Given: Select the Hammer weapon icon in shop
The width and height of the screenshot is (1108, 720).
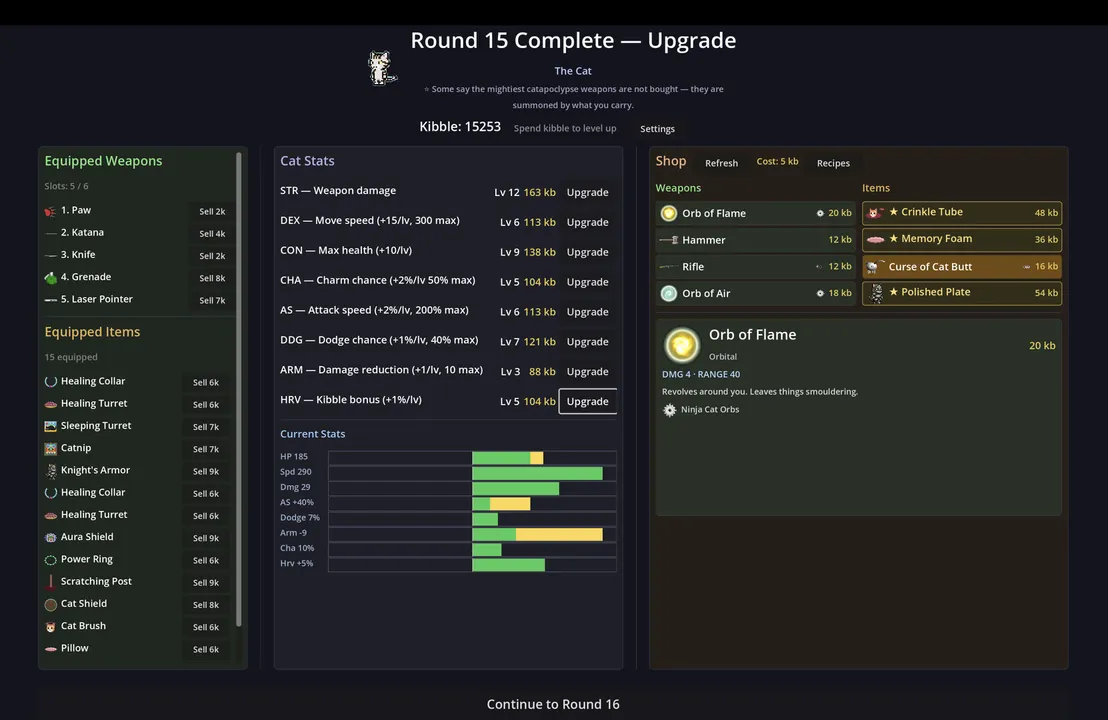Looking at the screenshot, I should (x=668, y=240).
